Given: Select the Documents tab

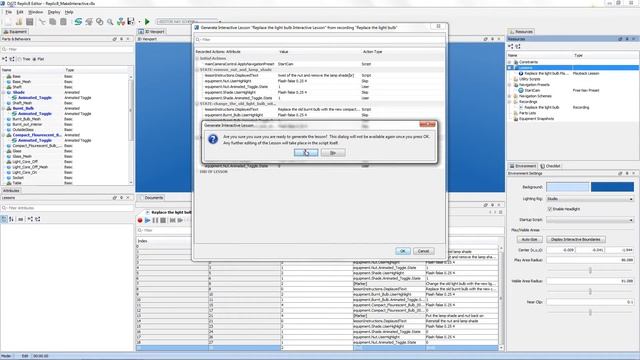Looking at the screenshot, I should [x=151, y=198].
